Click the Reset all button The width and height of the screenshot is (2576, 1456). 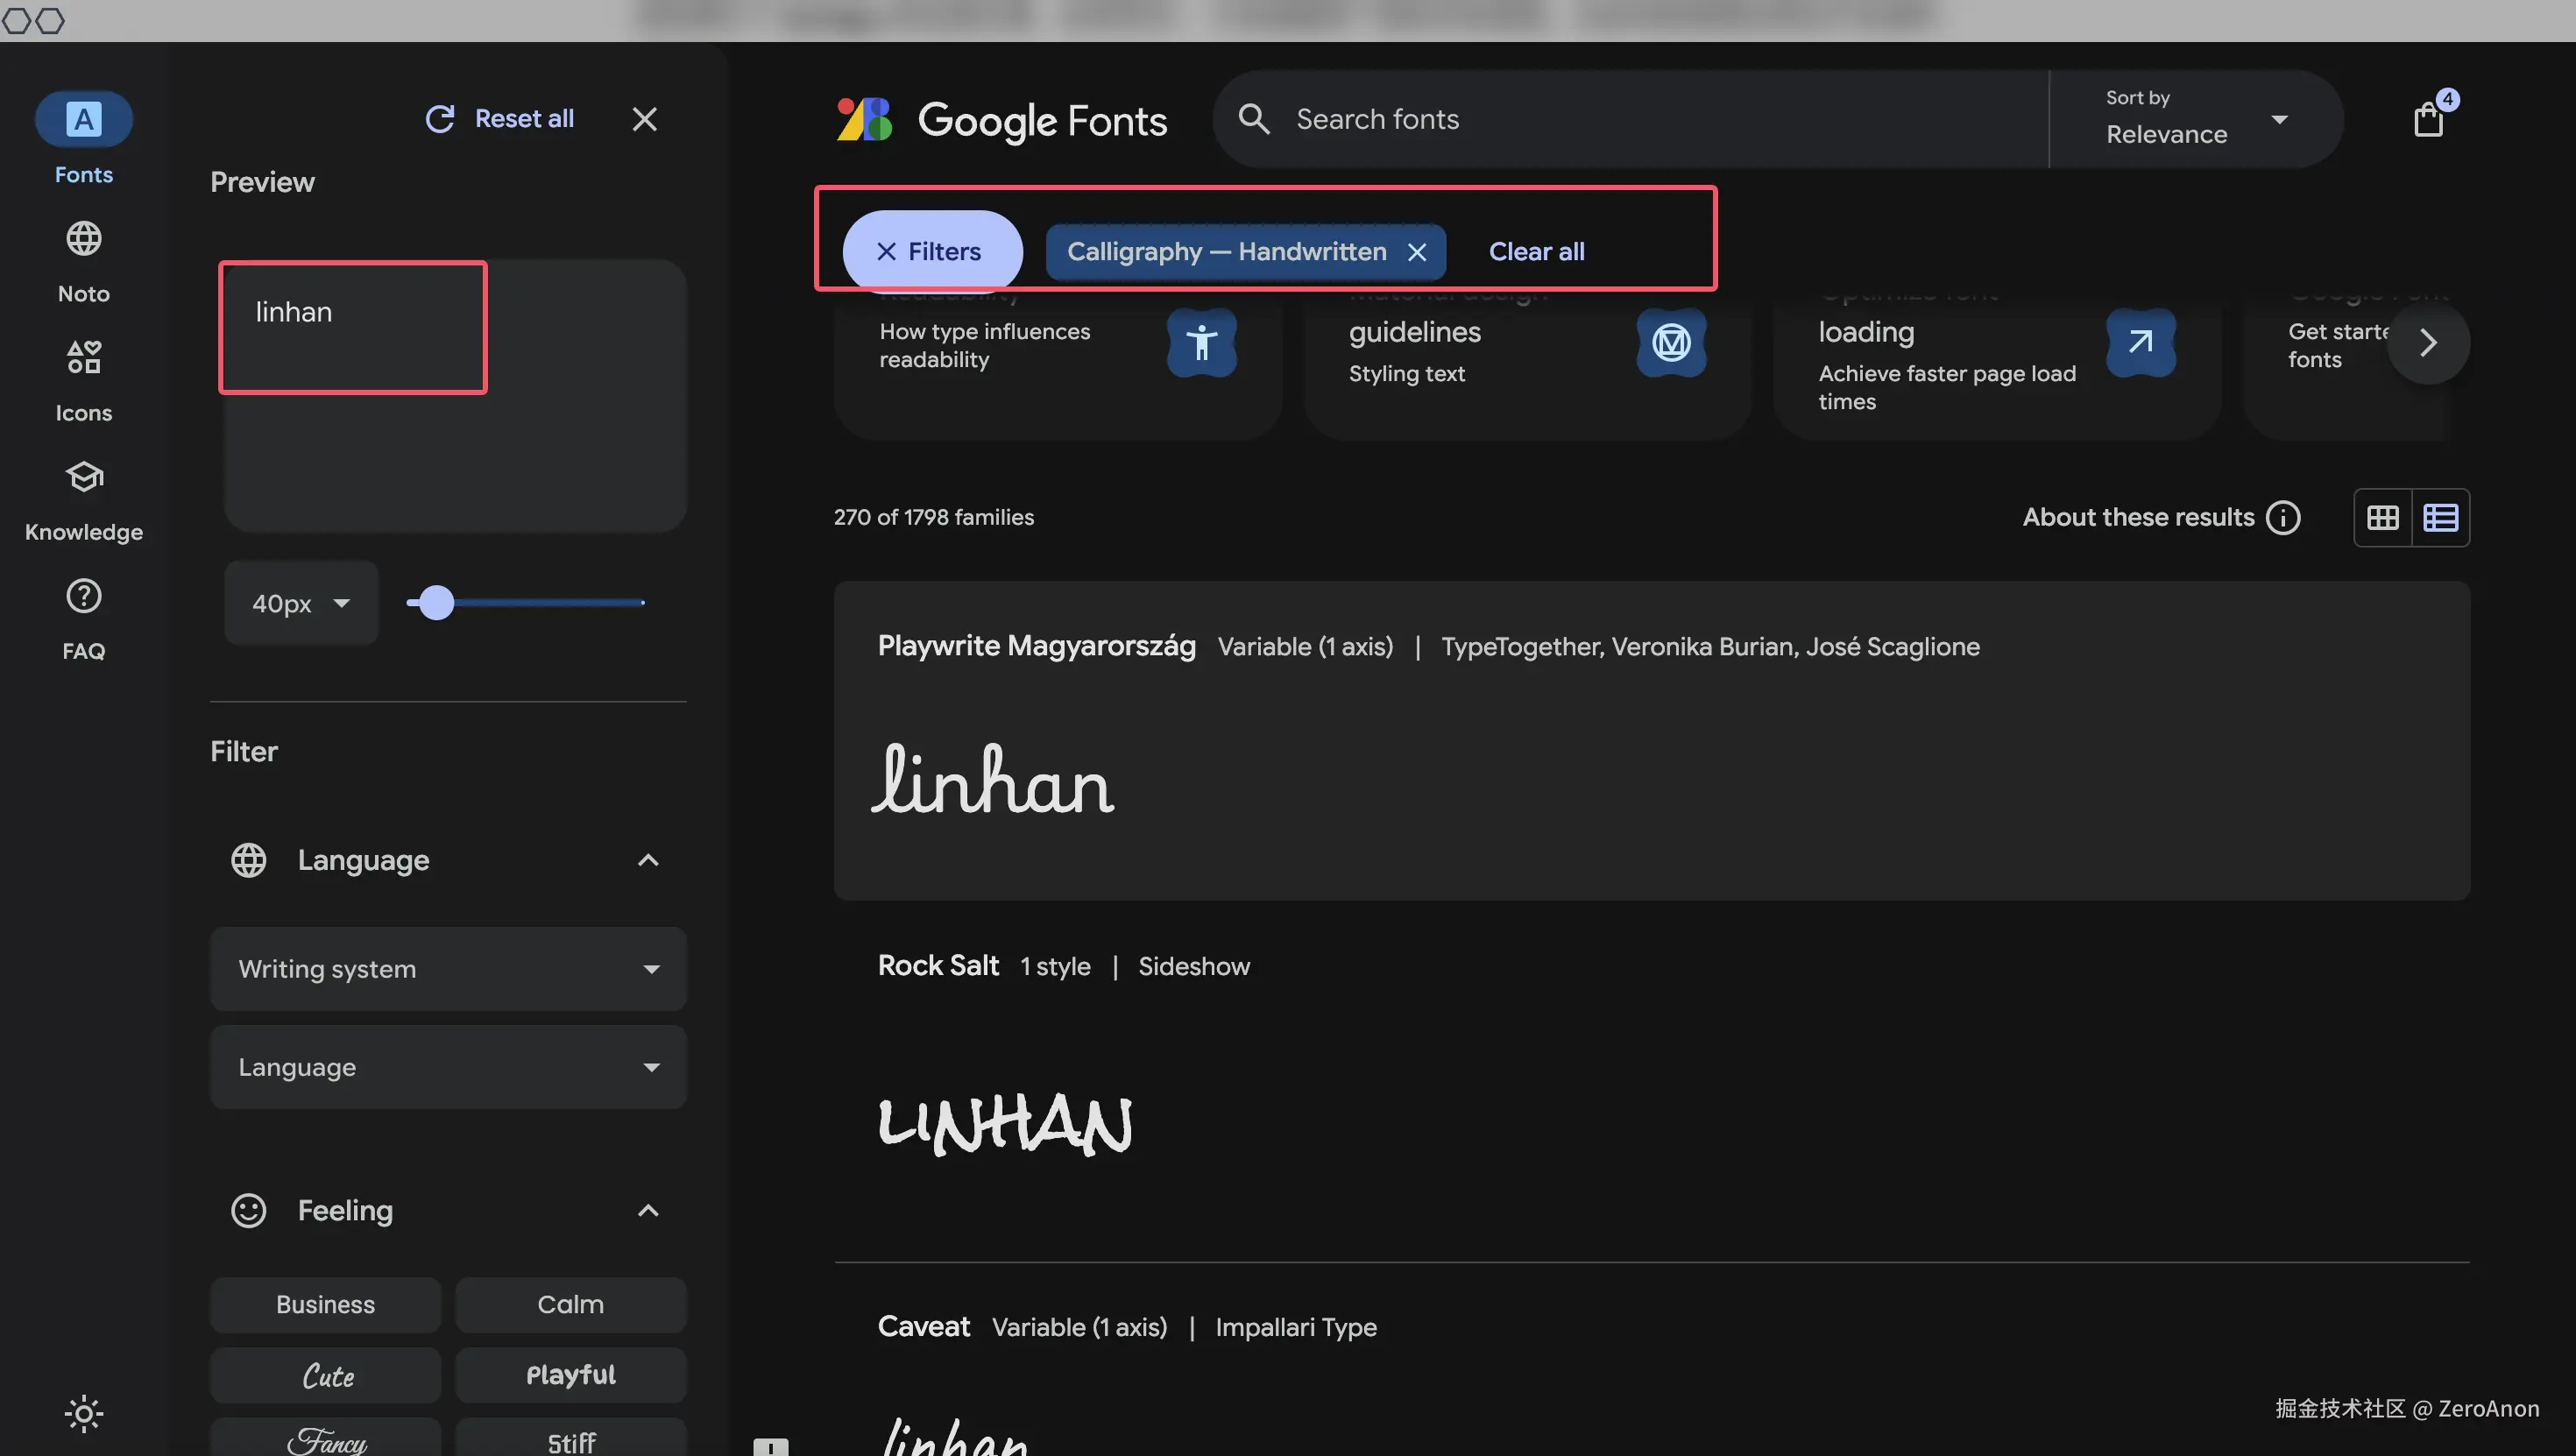tap(500, 119)
